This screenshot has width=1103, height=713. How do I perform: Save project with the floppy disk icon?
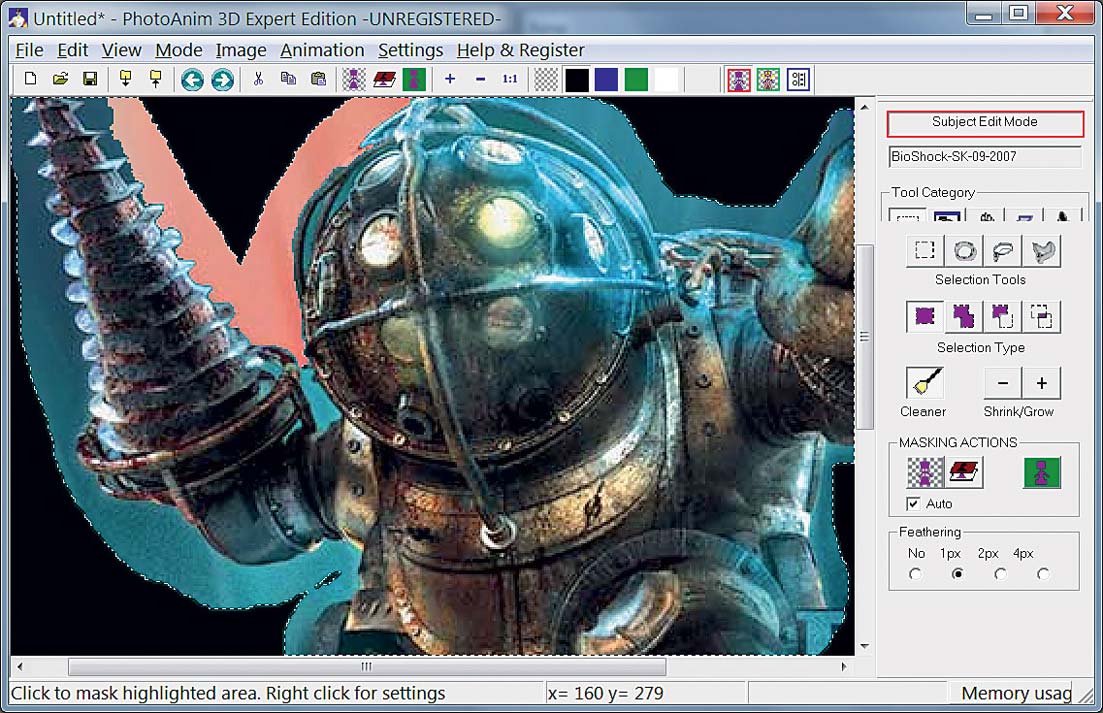(x=90, y=79)
